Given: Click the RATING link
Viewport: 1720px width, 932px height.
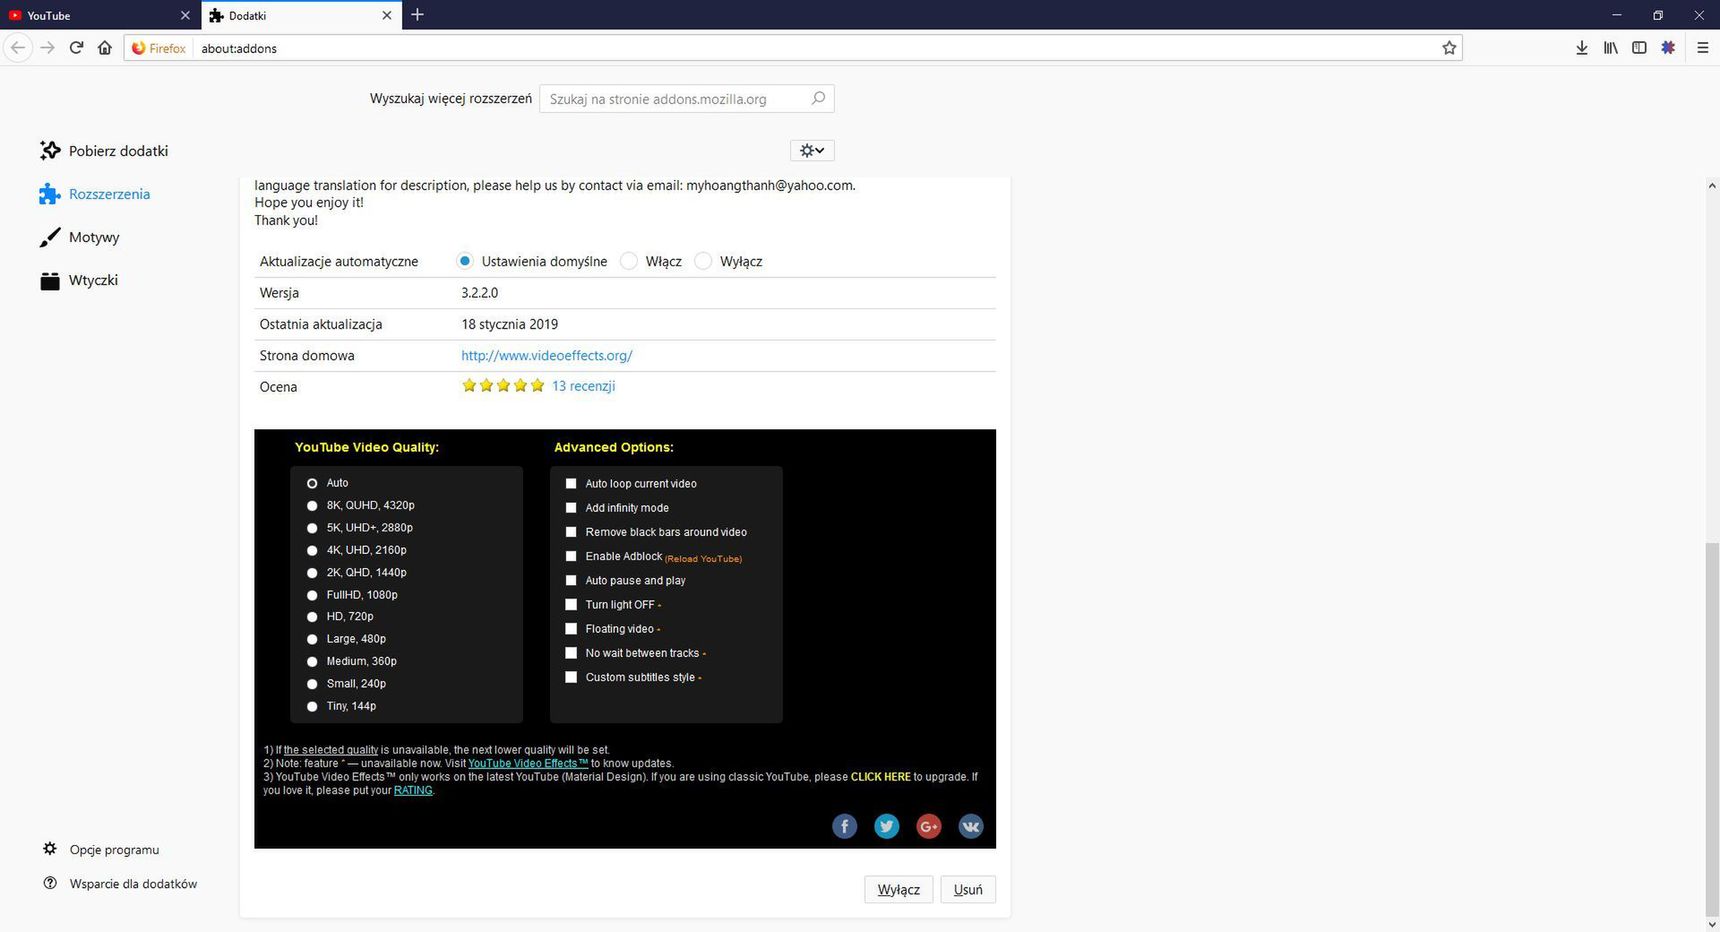Looking at the screenshot, I should [413, 790].
